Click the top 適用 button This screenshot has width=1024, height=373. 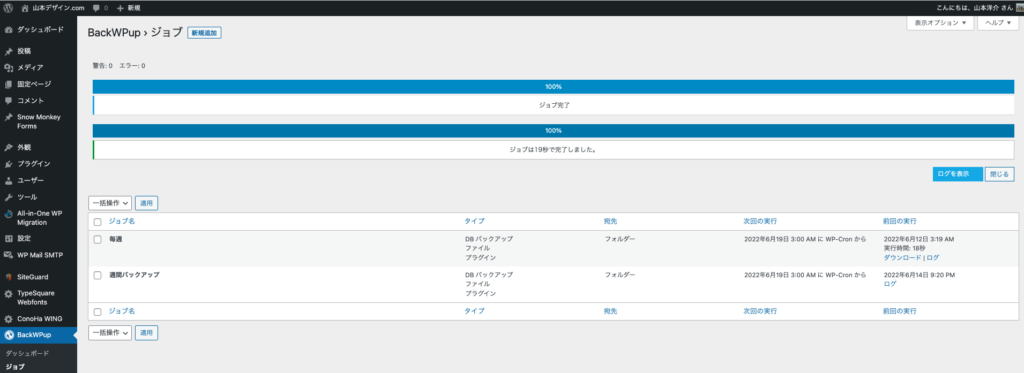[146, 203]
